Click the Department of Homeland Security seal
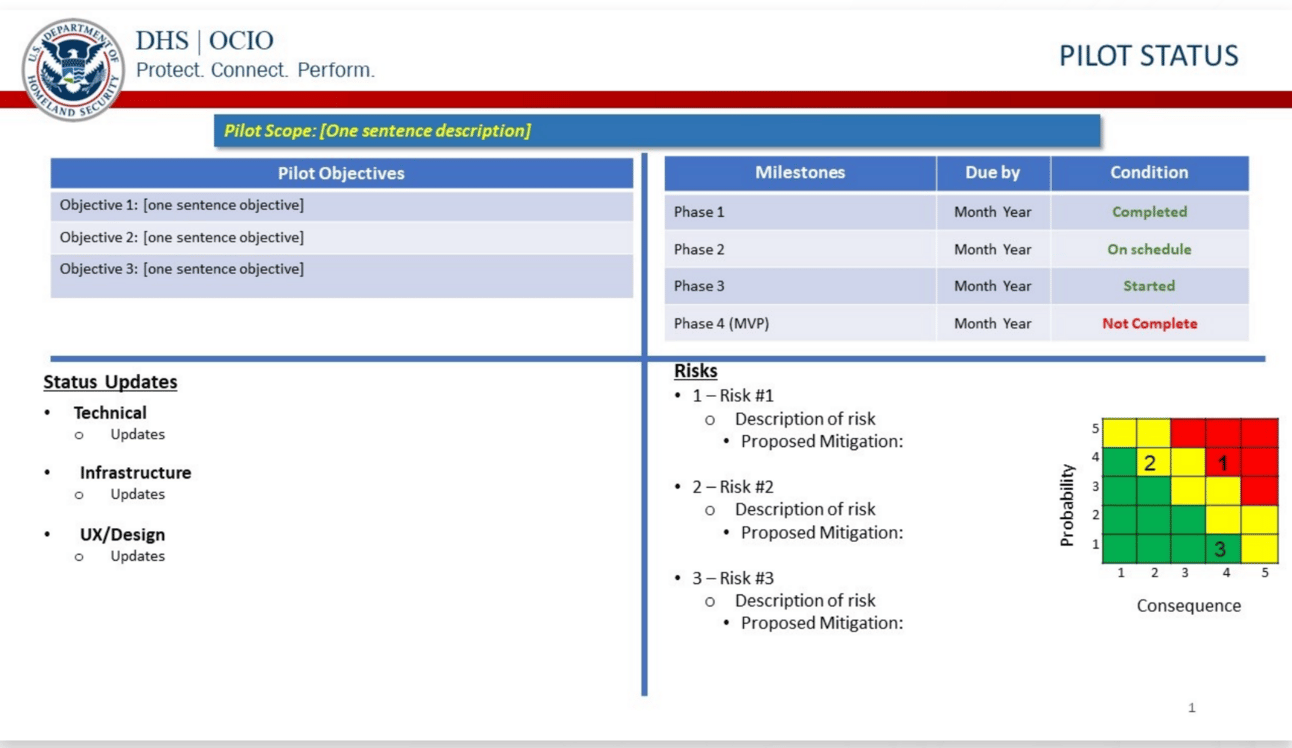Viewport: 1292px width, 748px height. tap(73, 70)
